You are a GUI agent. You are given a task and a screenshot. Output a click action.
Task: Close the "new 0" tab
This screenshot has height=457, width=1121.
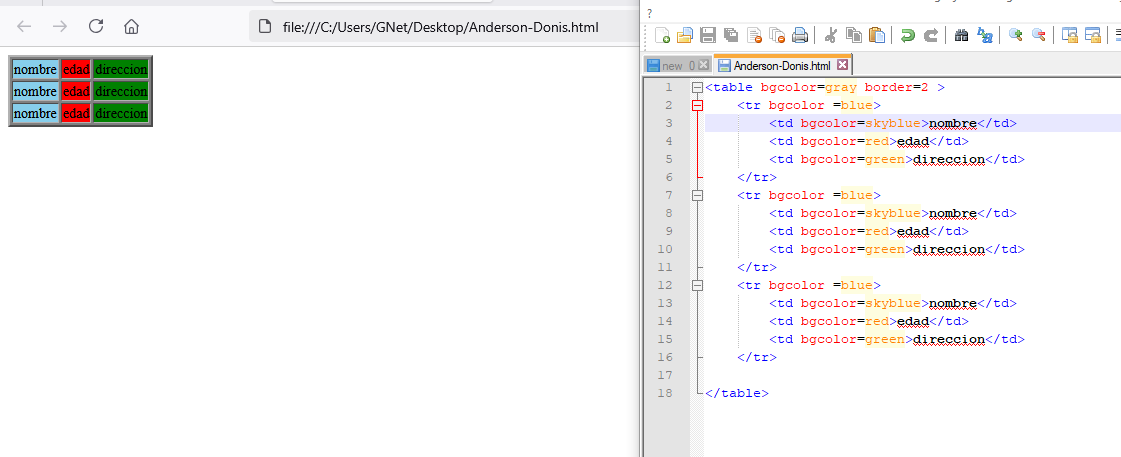[x=703, y=65]
